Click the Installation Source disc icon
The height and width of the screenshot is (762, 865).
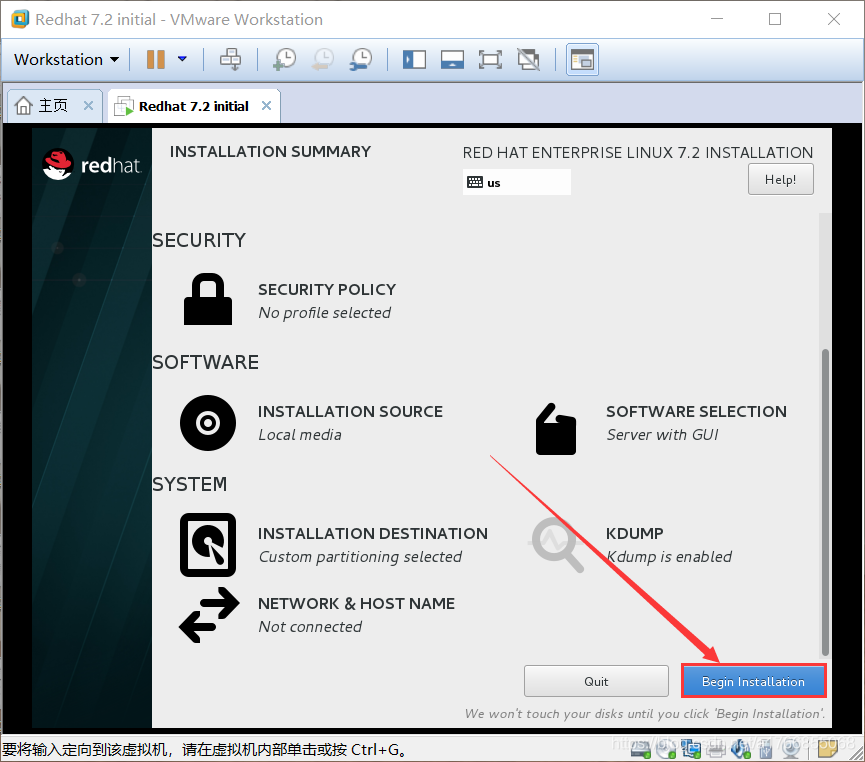tap(208, 423)
